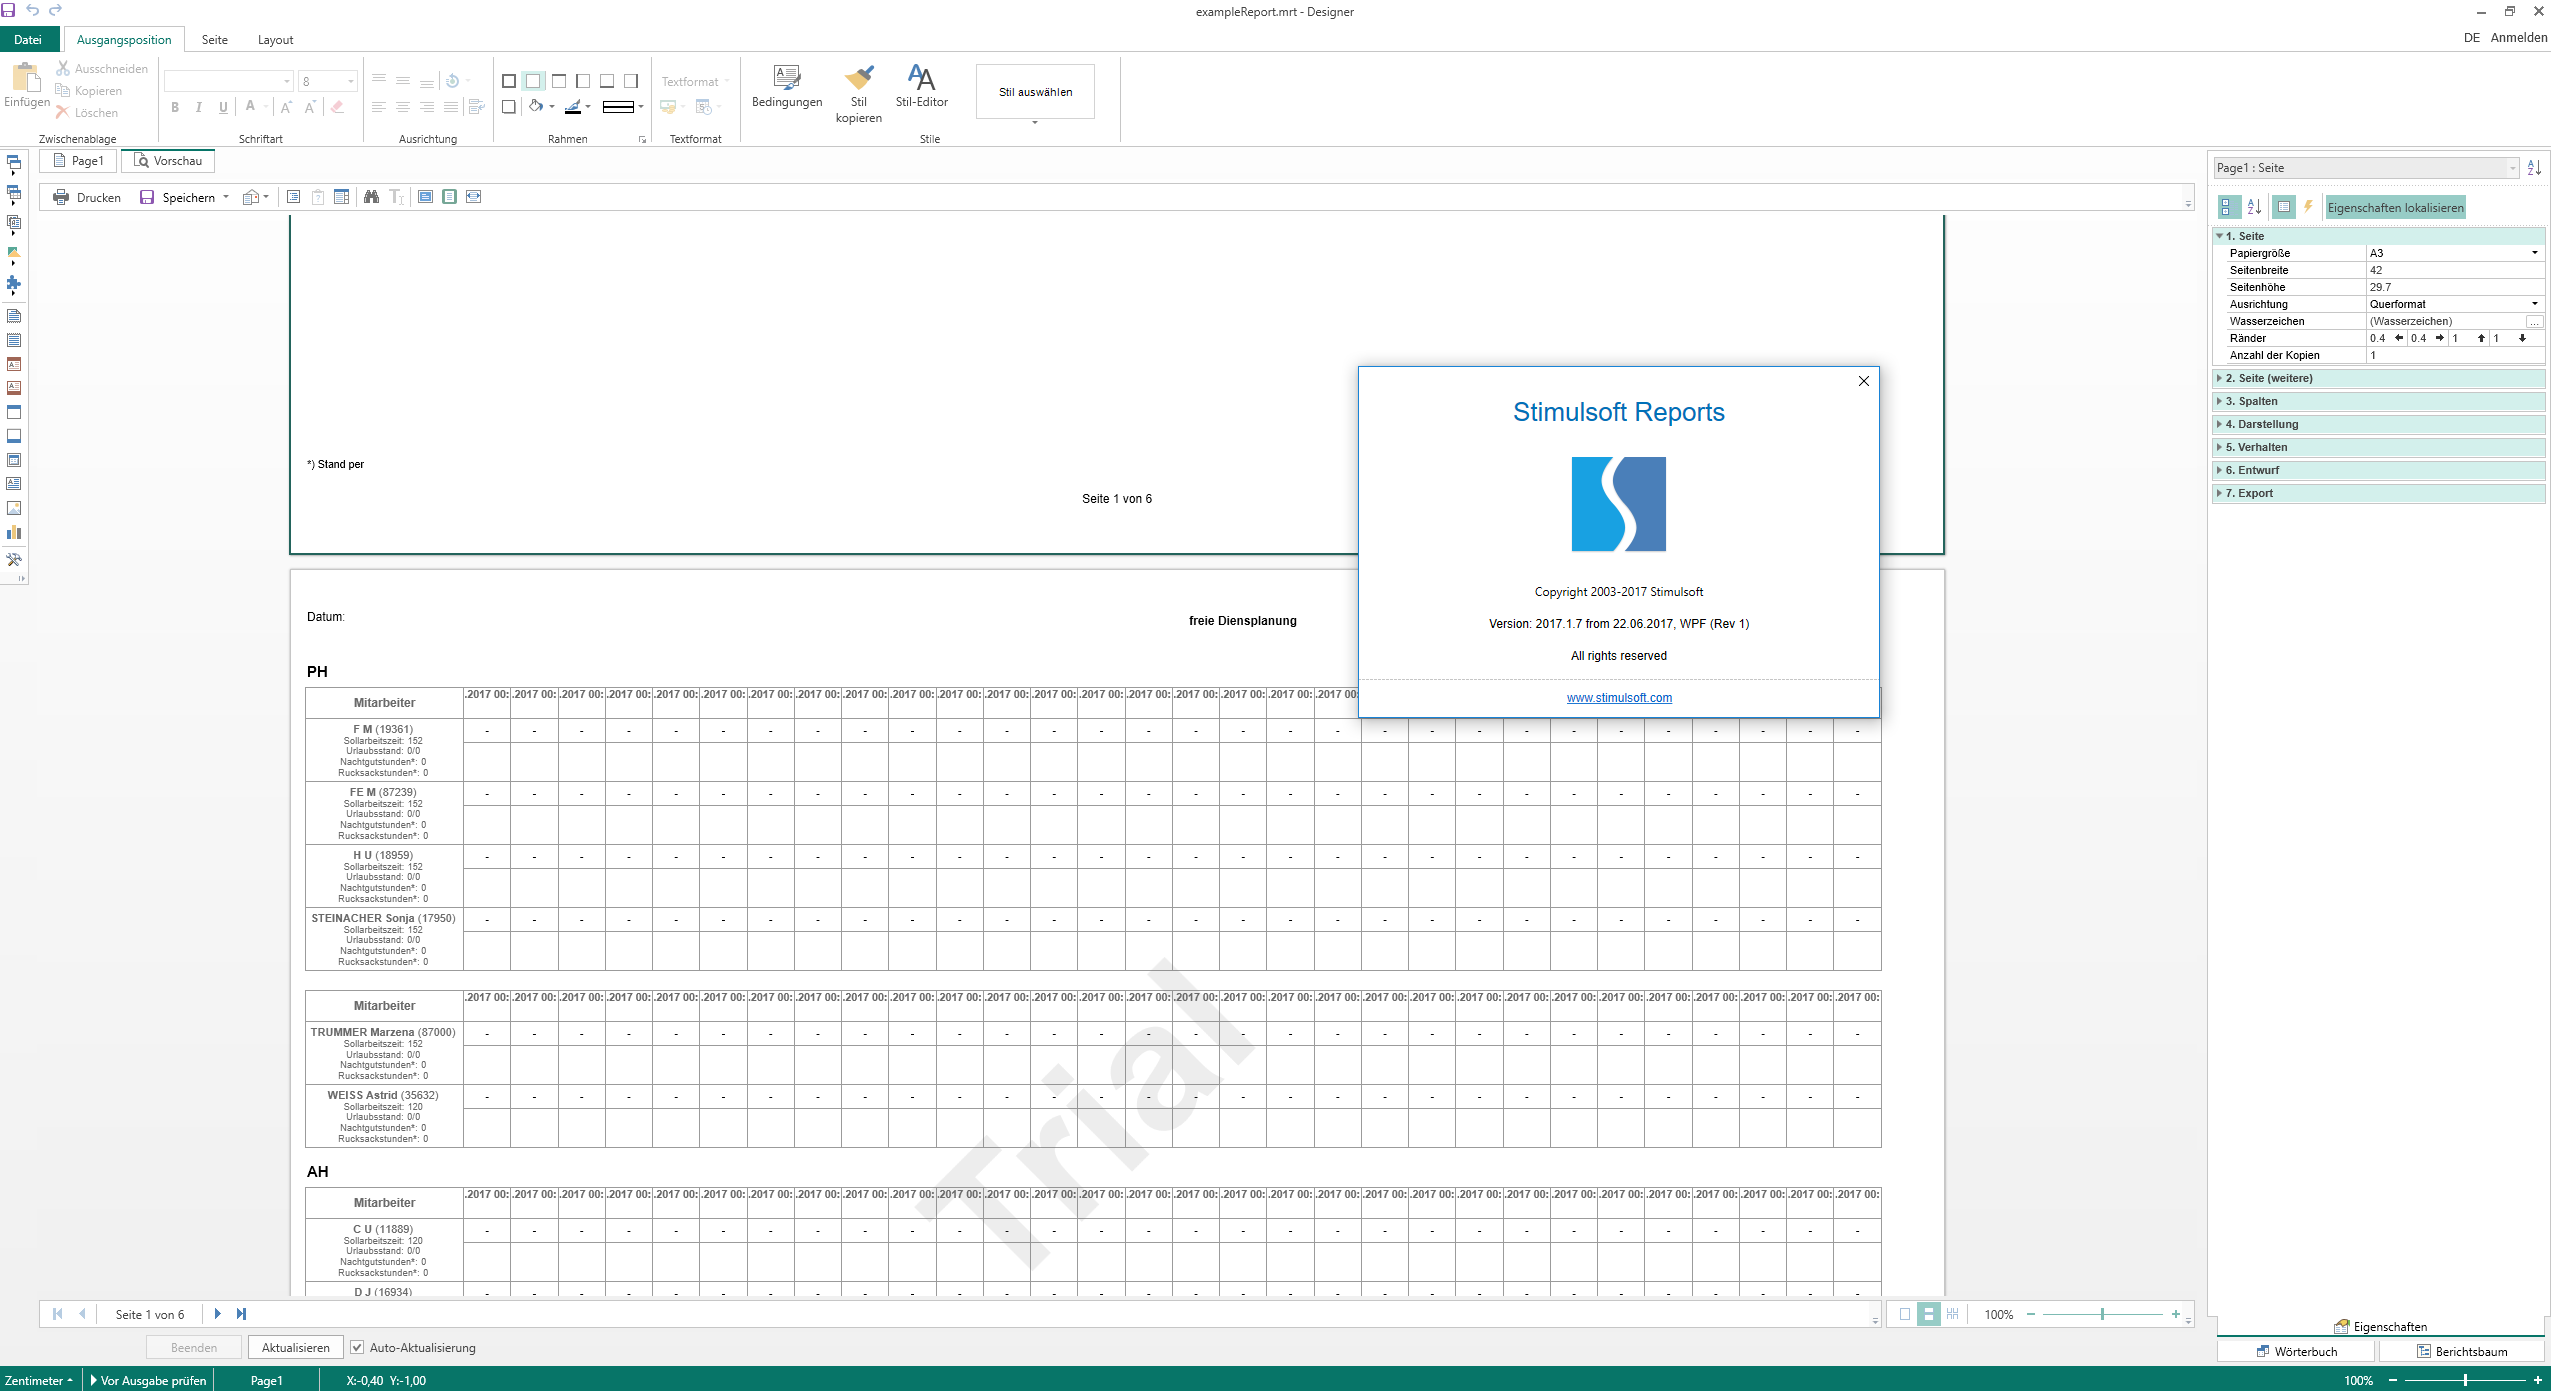This screenshot has width=2551, height=1391.
Task: Select the fit page width icon
Action: [x=473, y=197]
